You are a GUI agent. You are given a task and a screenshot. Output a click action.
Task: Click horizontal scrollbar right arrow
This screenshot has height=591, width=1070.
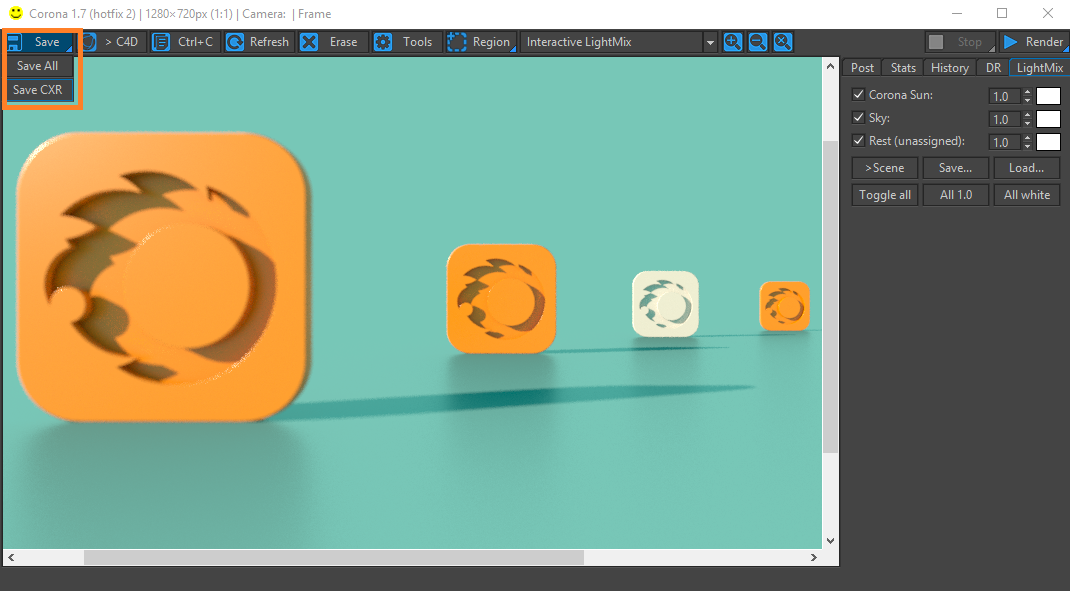pyautogui.click(x=813, y=558)
